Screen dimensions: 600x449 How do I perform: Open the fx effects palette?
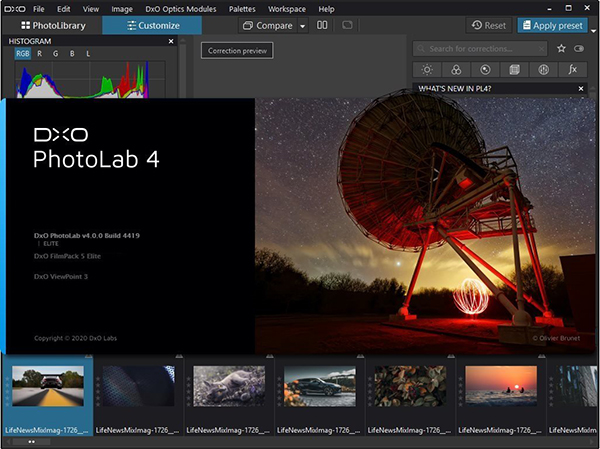coord(573,70)
